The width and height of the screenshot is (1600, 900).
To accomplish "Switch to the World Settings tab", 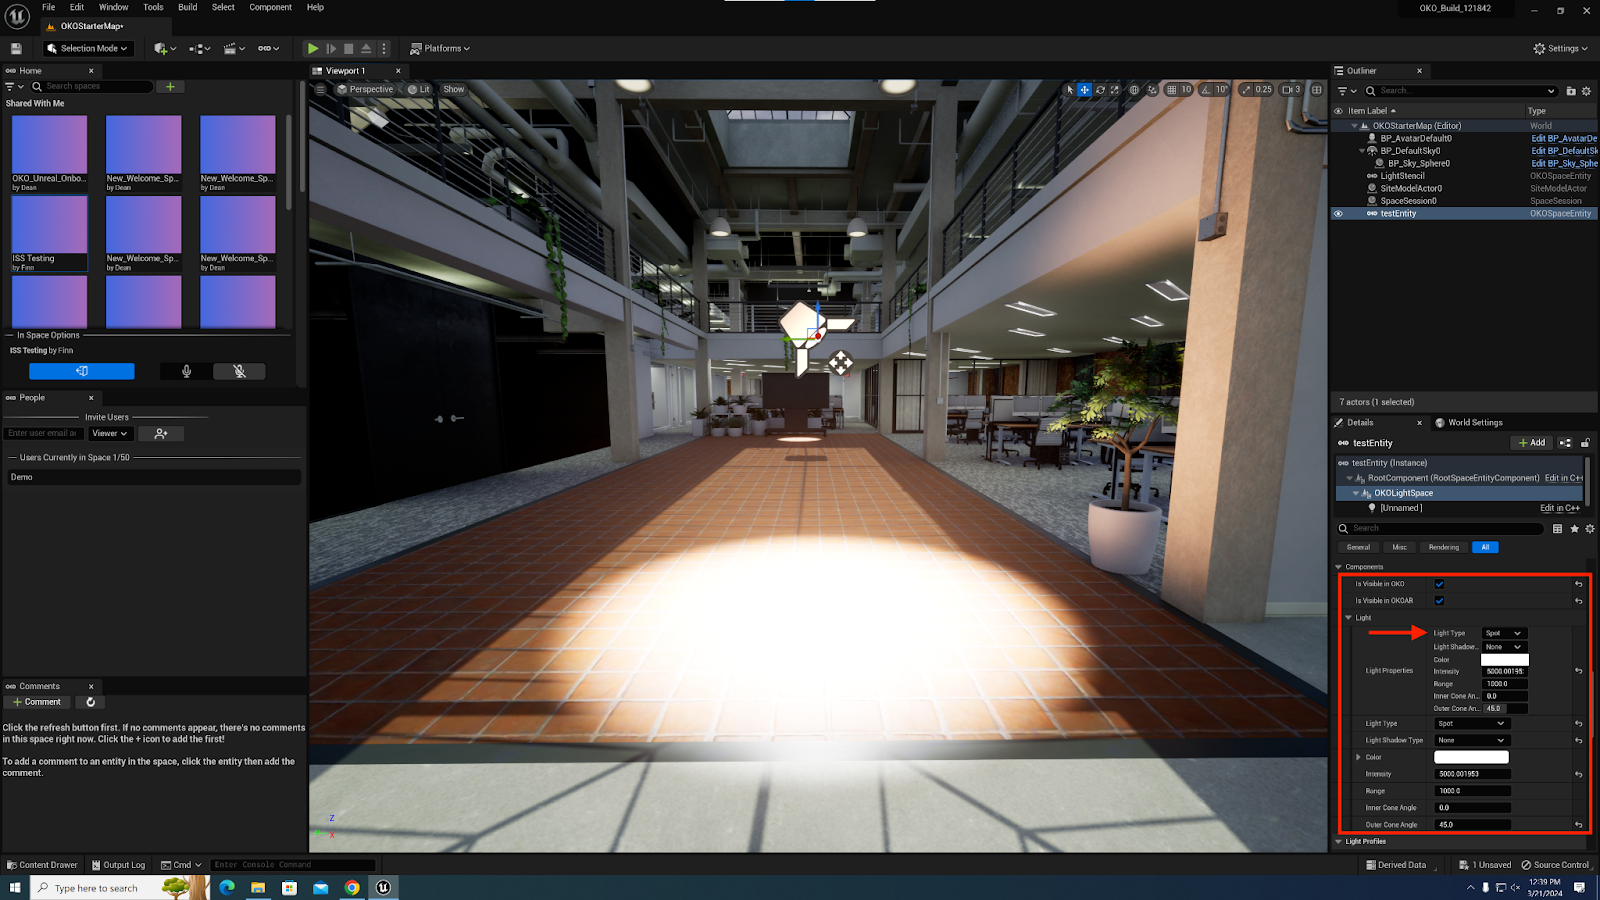I will [x=1474, y=423].
